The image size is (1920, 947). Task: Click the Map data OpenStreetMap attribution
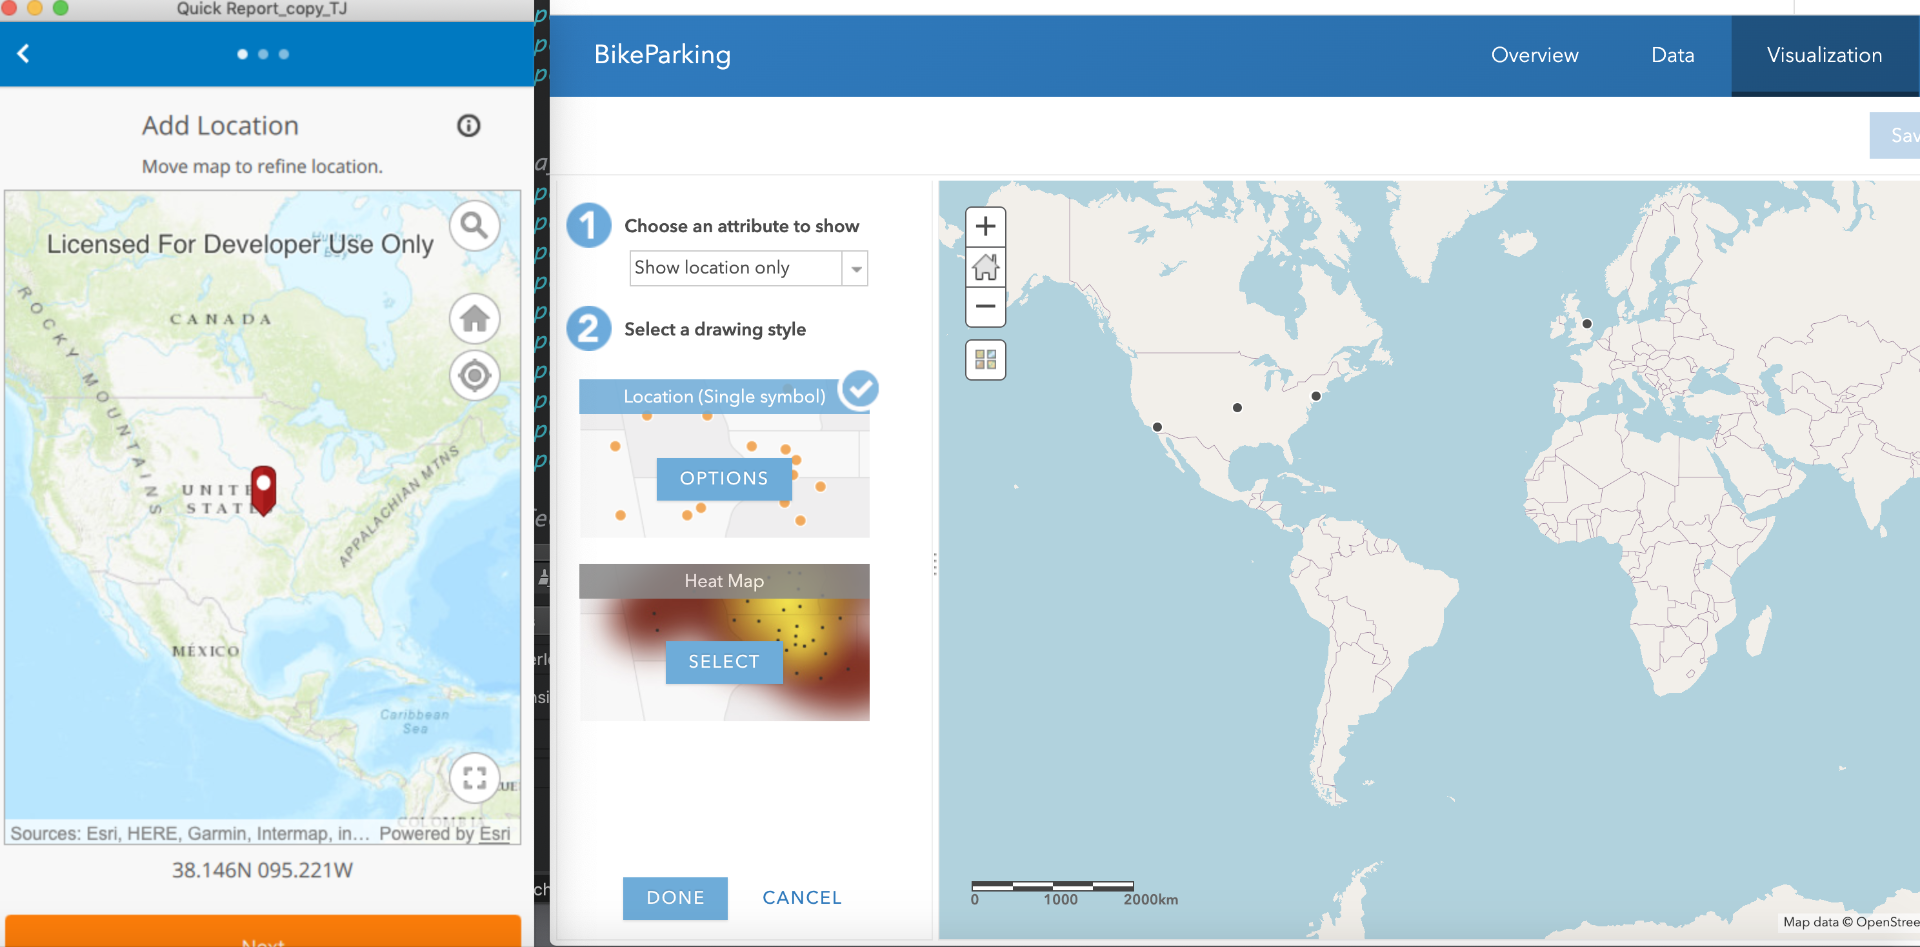pyautogui.click(x=1850, y=922)
